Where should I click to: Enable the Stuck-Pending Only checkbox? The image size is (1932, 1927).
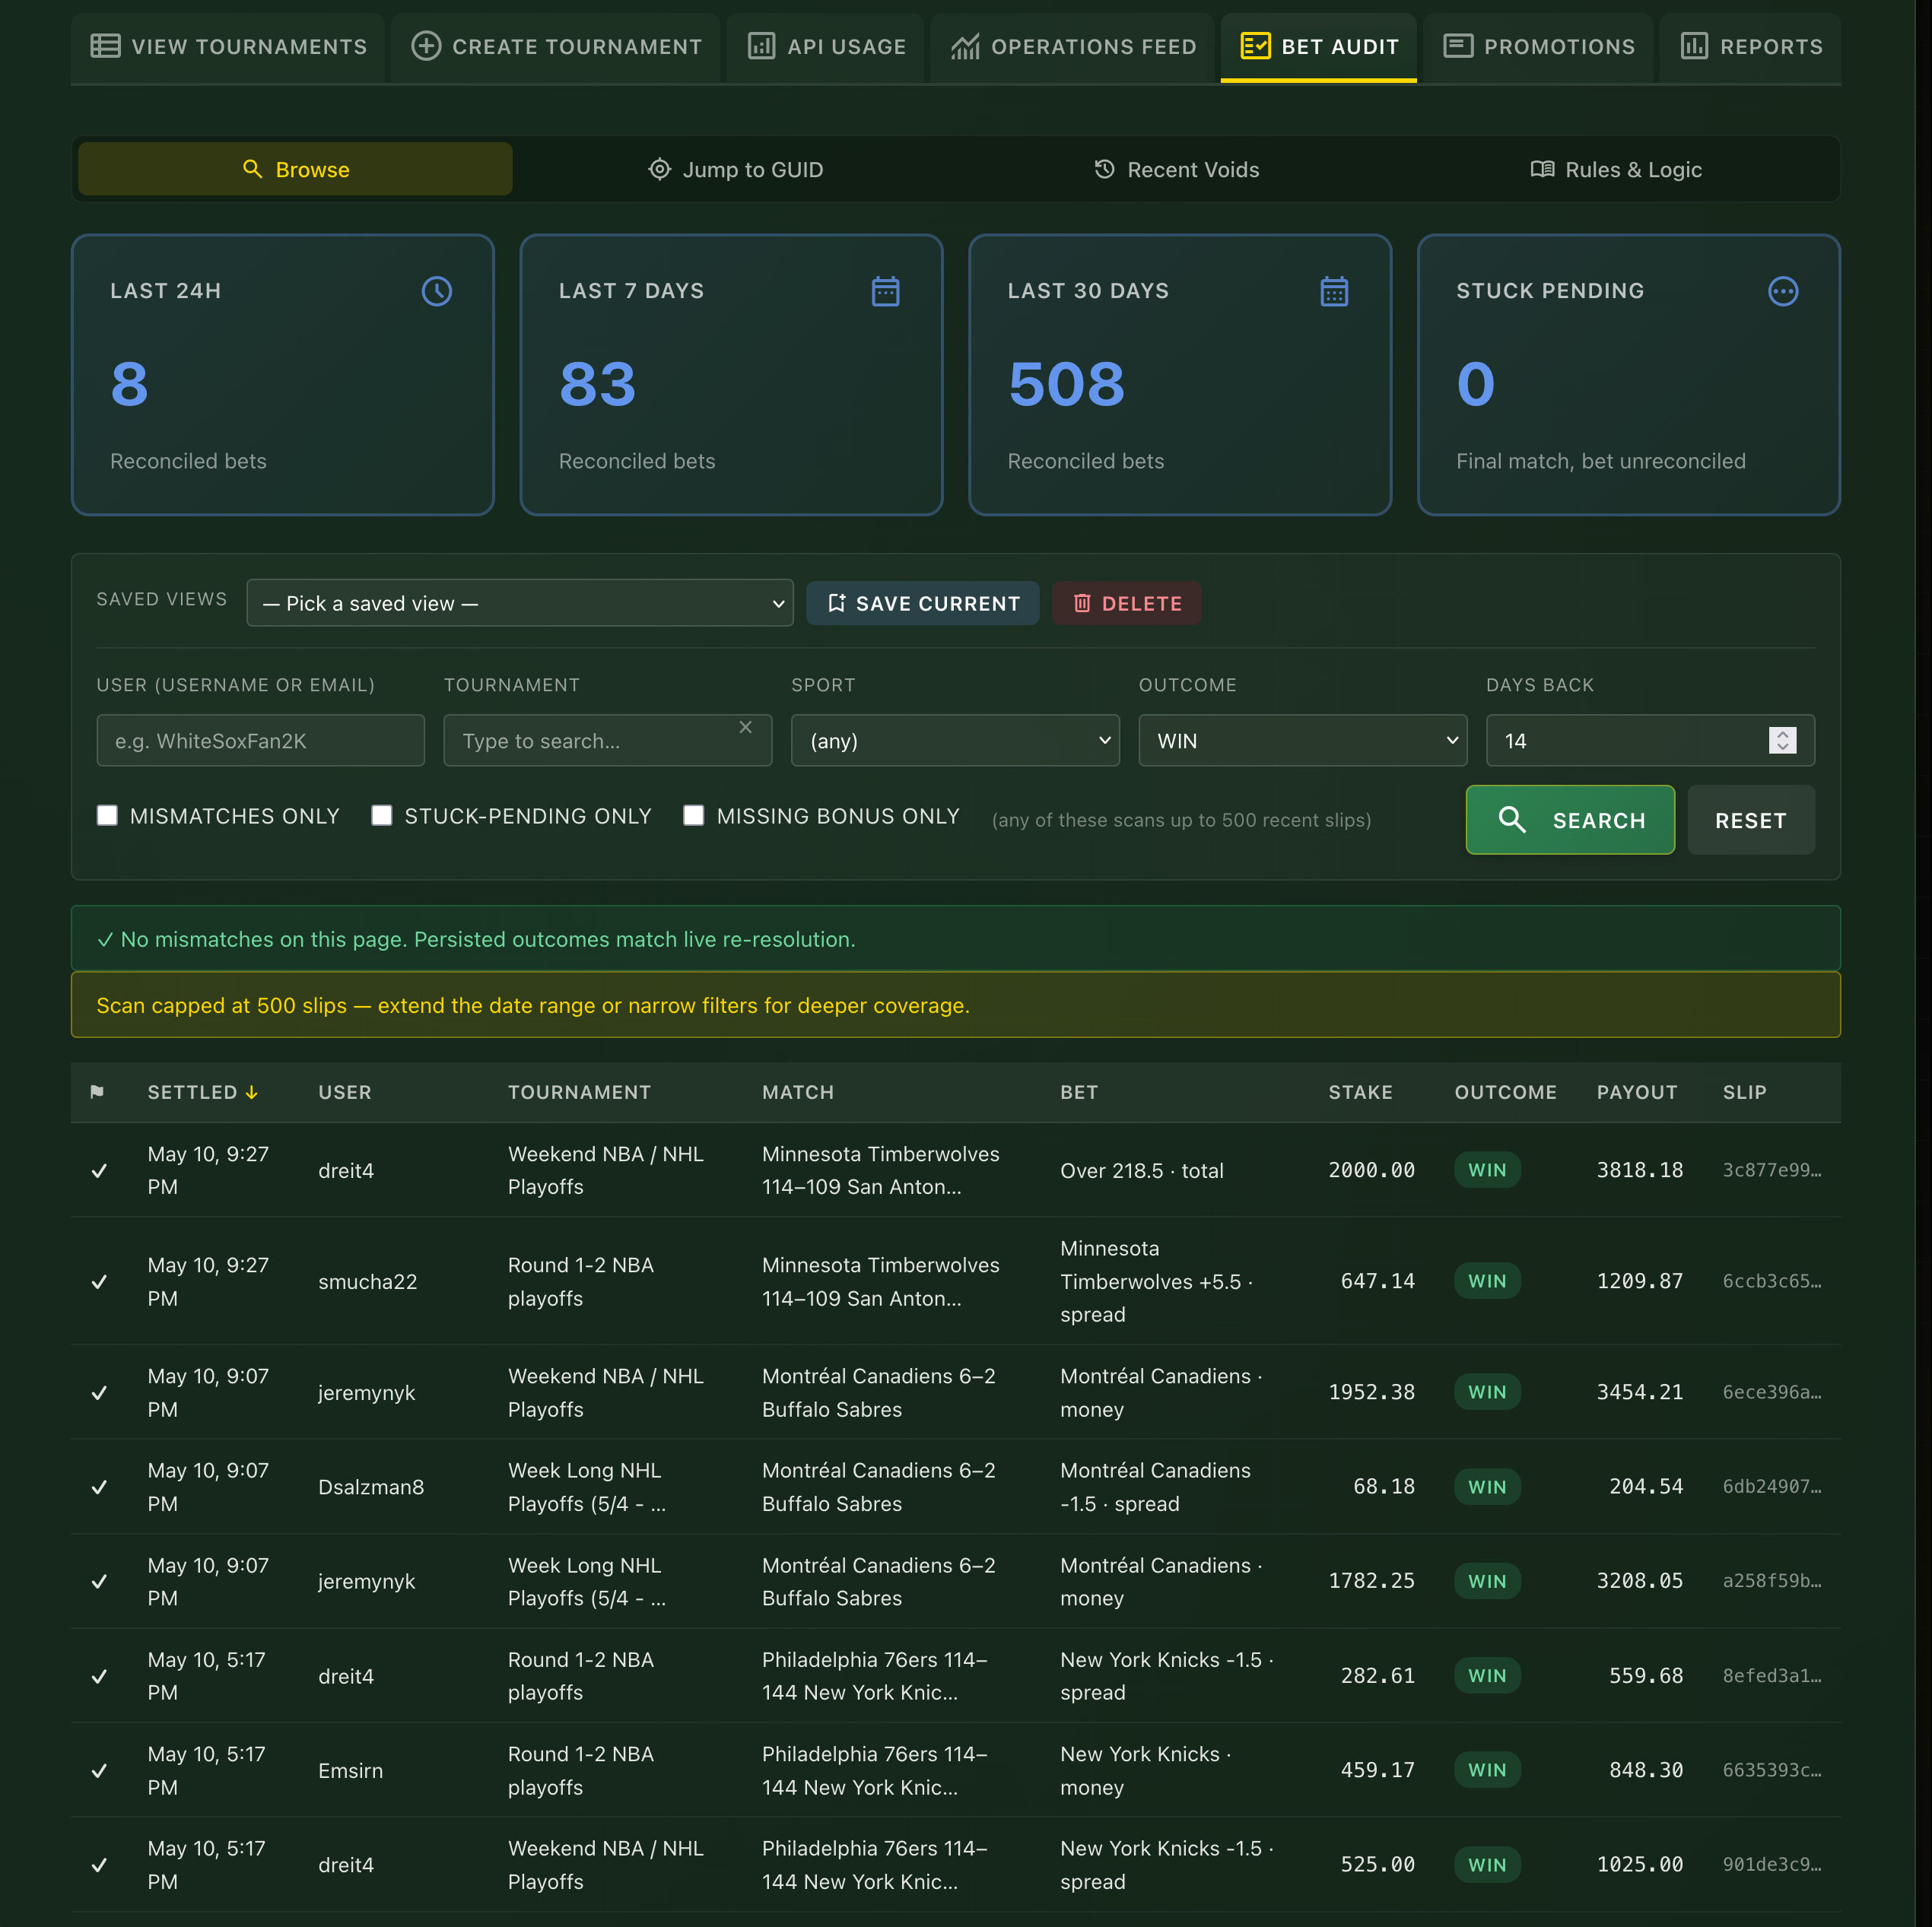(x=381, y=815)
